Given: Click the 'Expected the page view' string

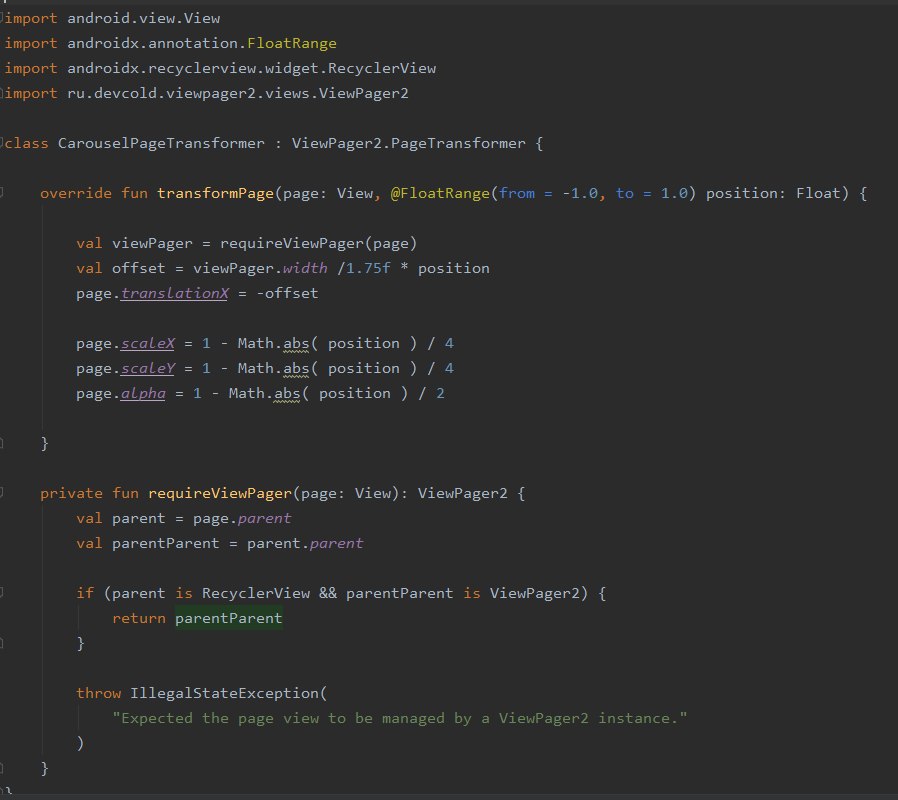Looking at the screenshot, I should [x=399, y=719].
